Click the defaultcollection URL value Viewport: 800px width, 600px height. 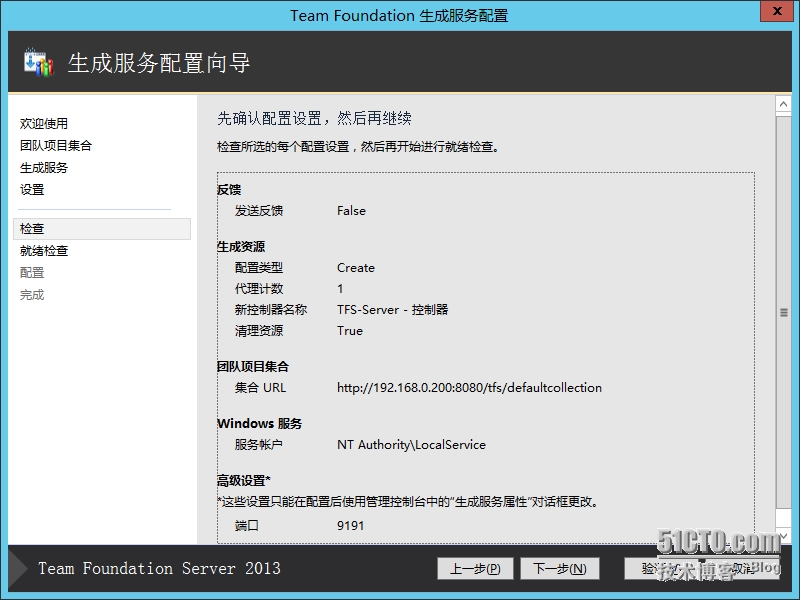click(x=469, y=388)
